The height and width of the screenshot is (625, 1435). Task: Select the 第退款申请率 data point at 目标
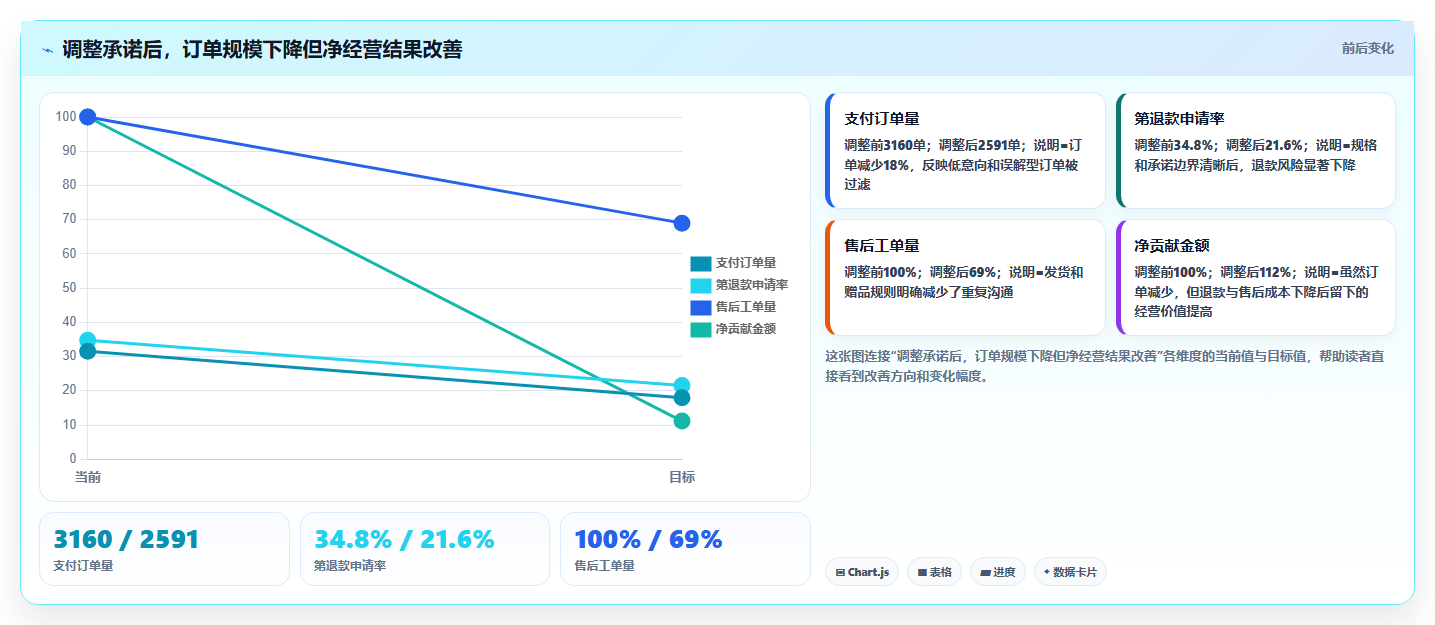pyautogui.click(x=682, y=385)
